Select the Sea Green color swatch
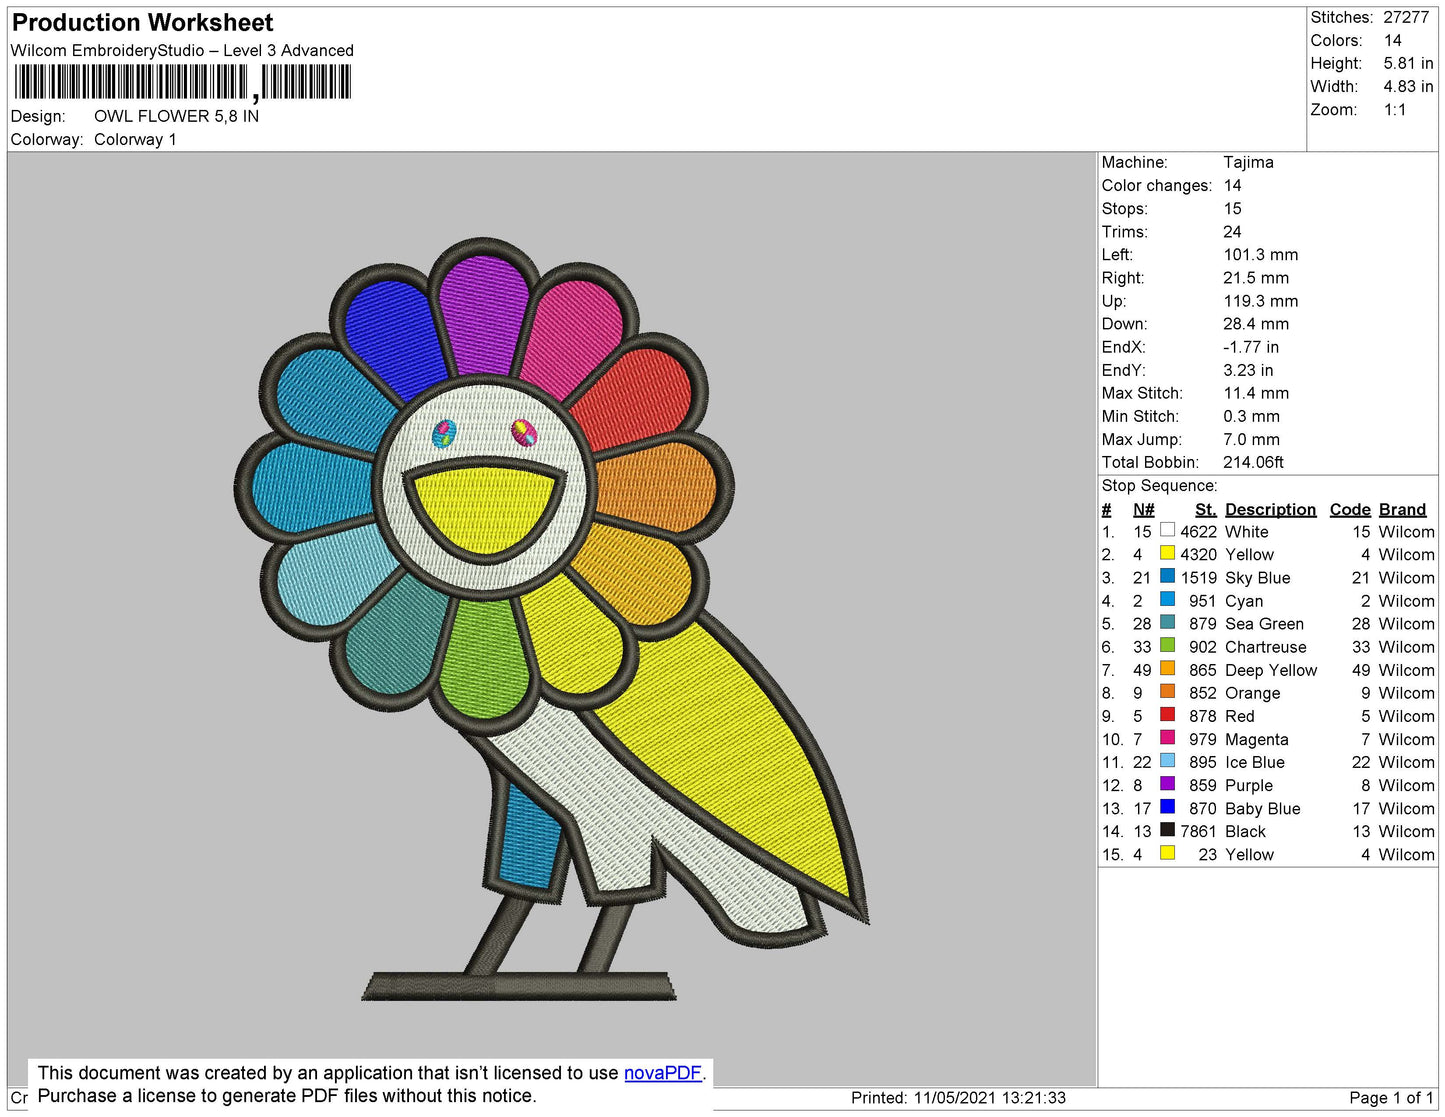The width and height of the screenshot is (1445, 1117). tap(1167, 622)
